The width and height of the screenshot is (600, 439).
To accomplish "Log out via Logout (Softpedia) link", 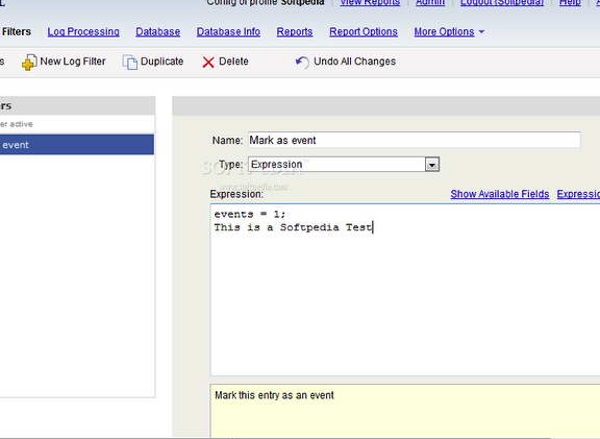I will (x=500, y=3).
